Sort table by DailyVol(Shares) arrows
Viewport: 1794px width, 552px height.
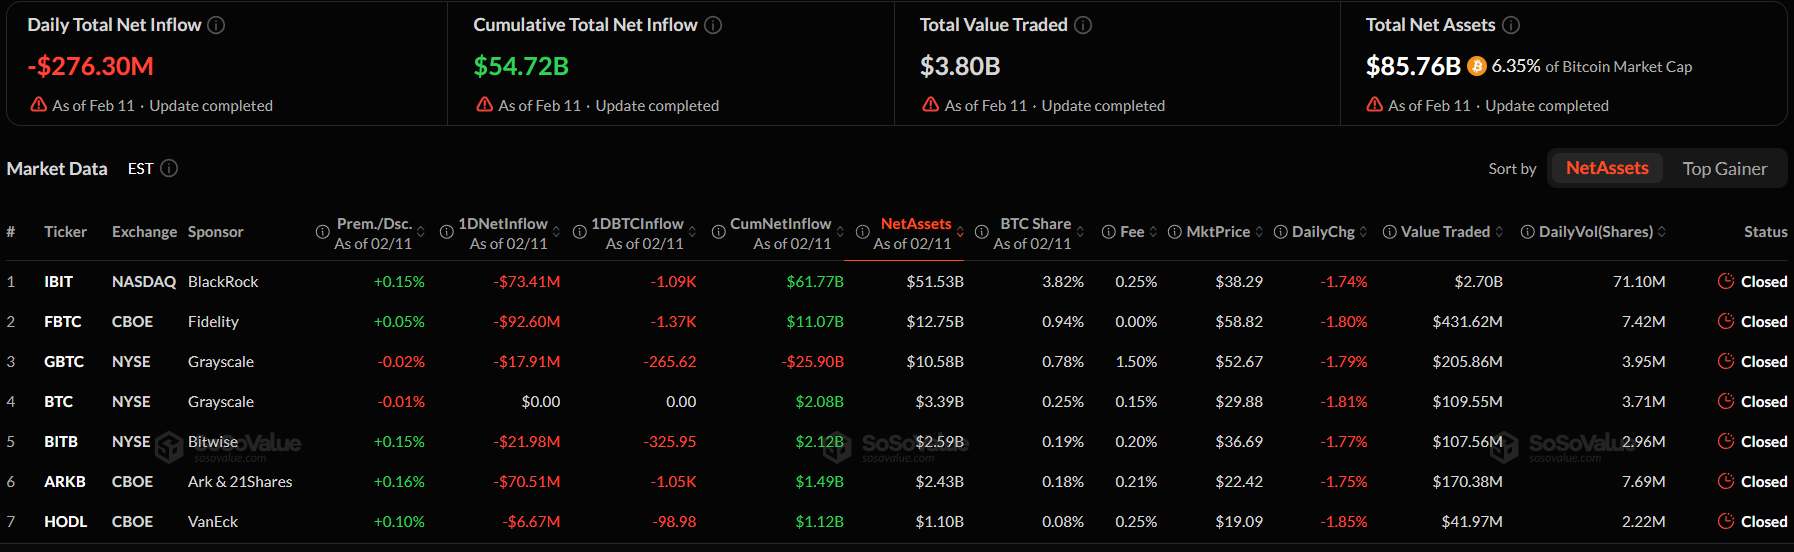(1662, 232)
